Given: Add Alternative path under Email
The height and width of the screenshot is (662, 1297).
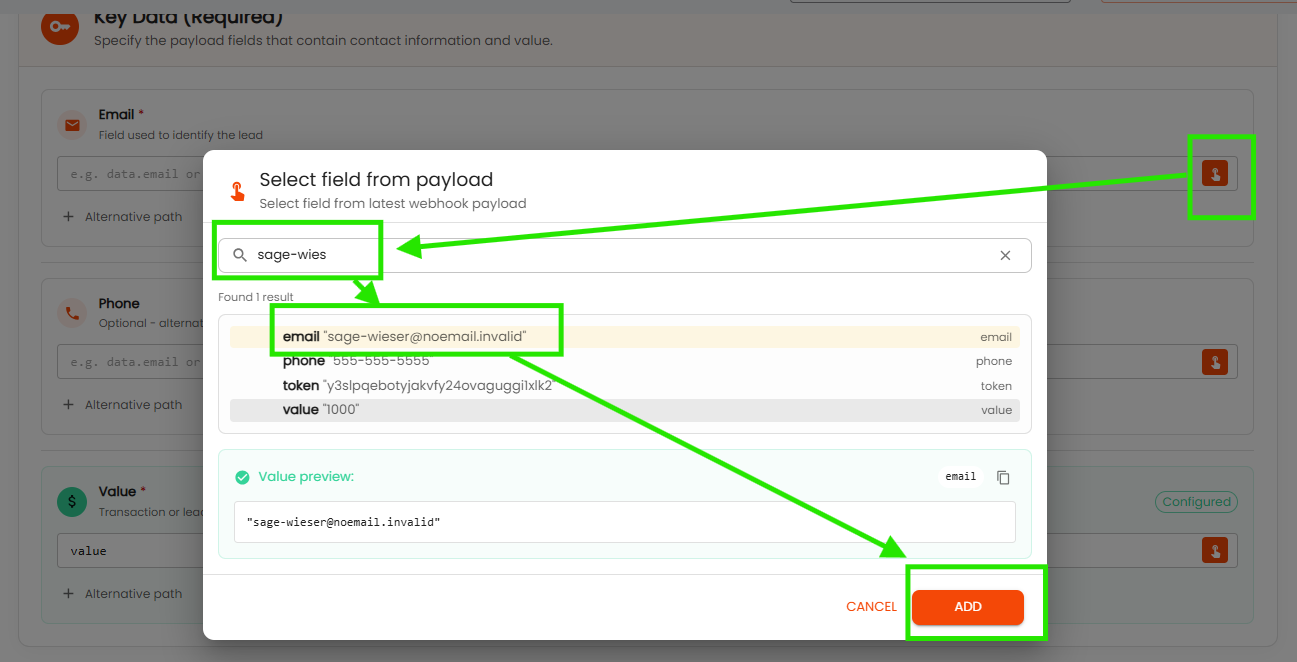Looking at the screenshot, I should [x=122, y=217].
